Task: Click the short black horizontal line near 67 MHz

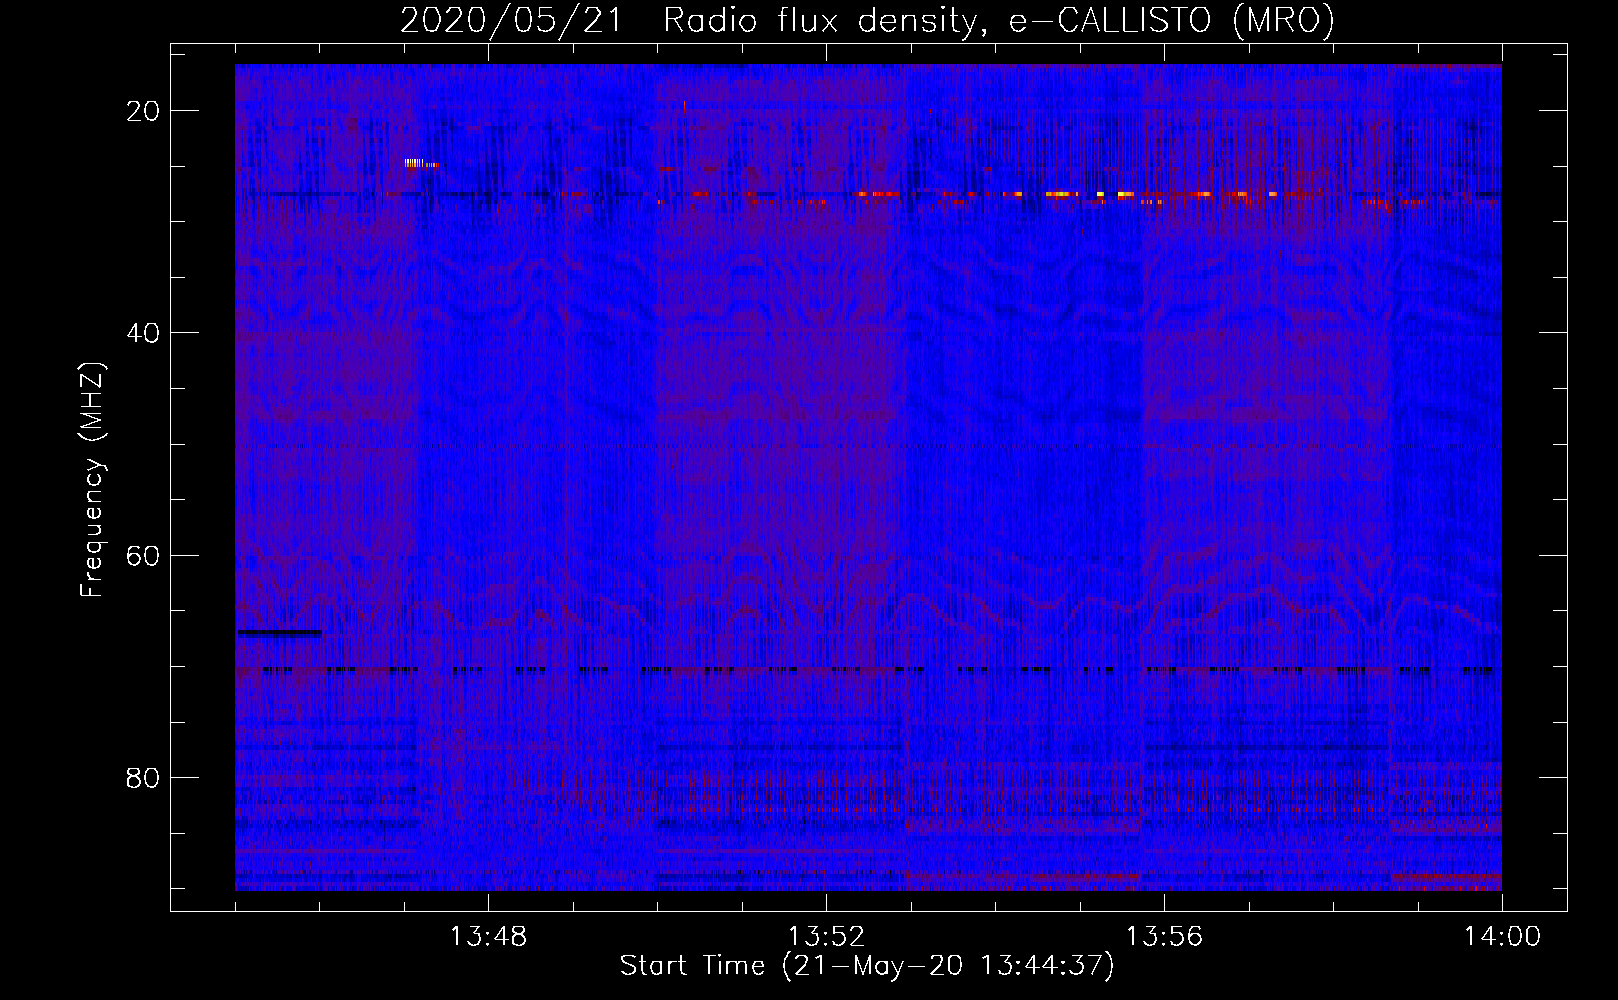Action: pos(279,632)
